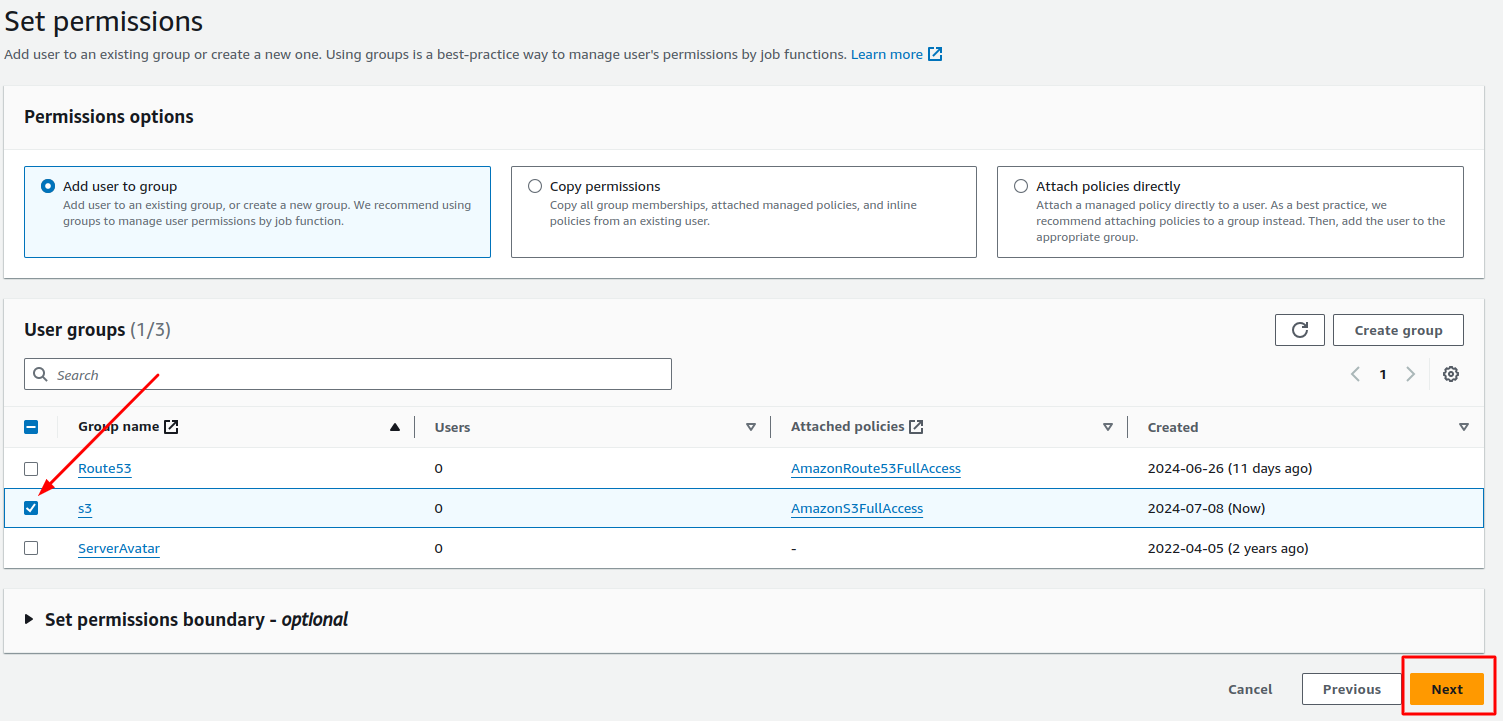Open the AmazonS3FullAccess policy link

tap(856, 508)
